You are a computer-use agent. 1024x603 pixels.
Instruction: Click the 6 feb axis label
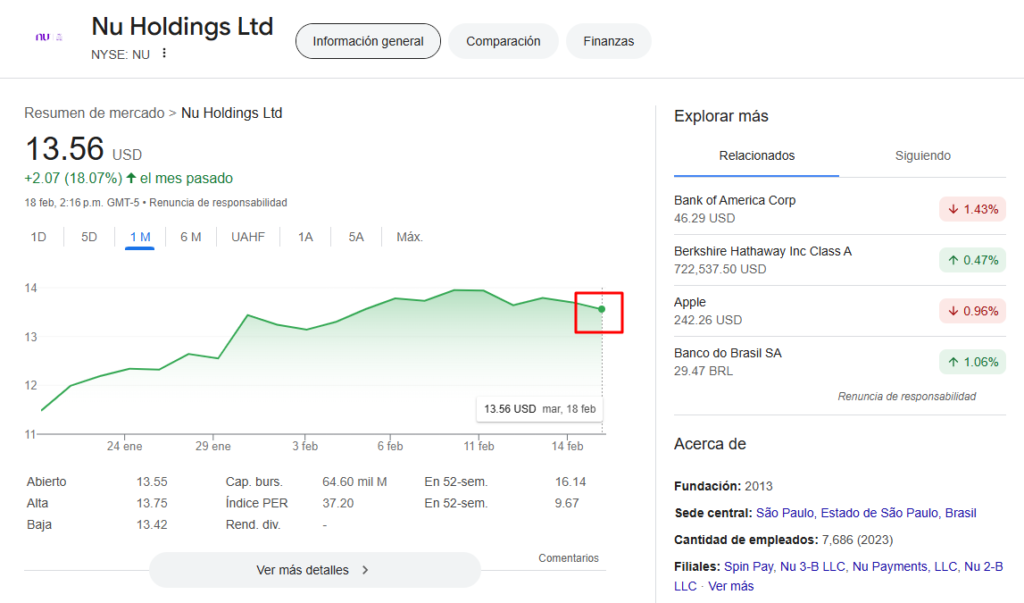pyautogui.click(x=390, y=446)
